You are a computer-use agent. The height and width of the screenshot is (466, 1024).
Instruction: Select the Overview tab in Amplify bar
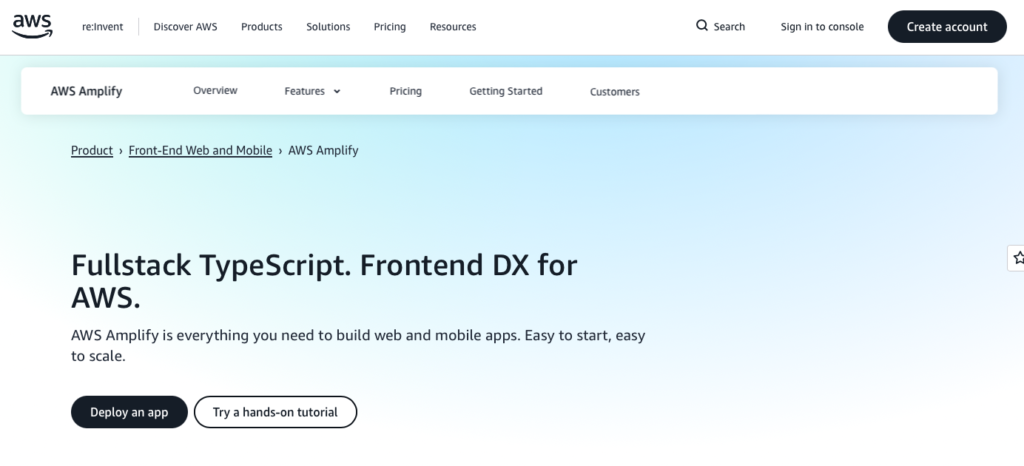(216, 91)
